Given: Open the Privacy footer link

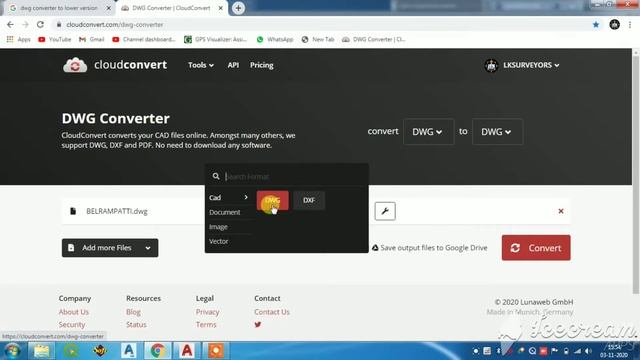Looking at the screenshot, I should [x=207, y=312].
